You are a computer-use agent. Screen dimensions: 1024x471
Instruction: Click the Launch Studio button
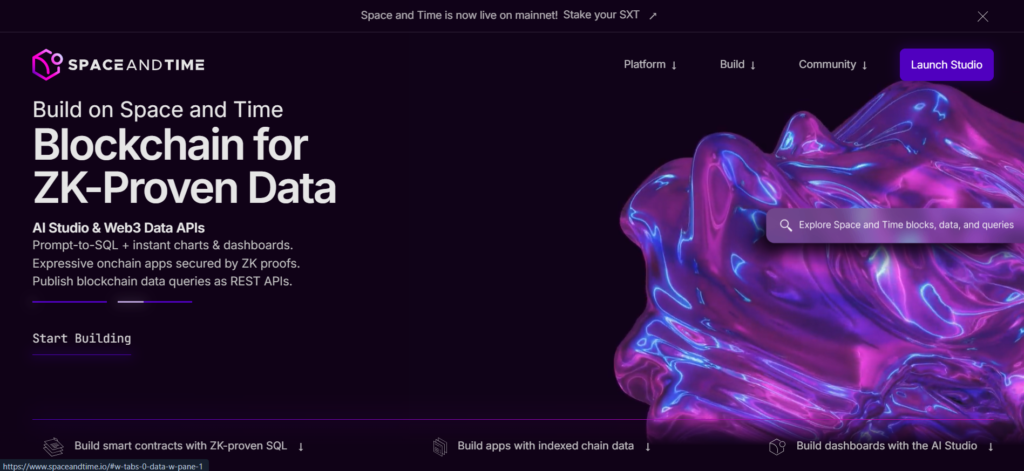click(946, 65)
